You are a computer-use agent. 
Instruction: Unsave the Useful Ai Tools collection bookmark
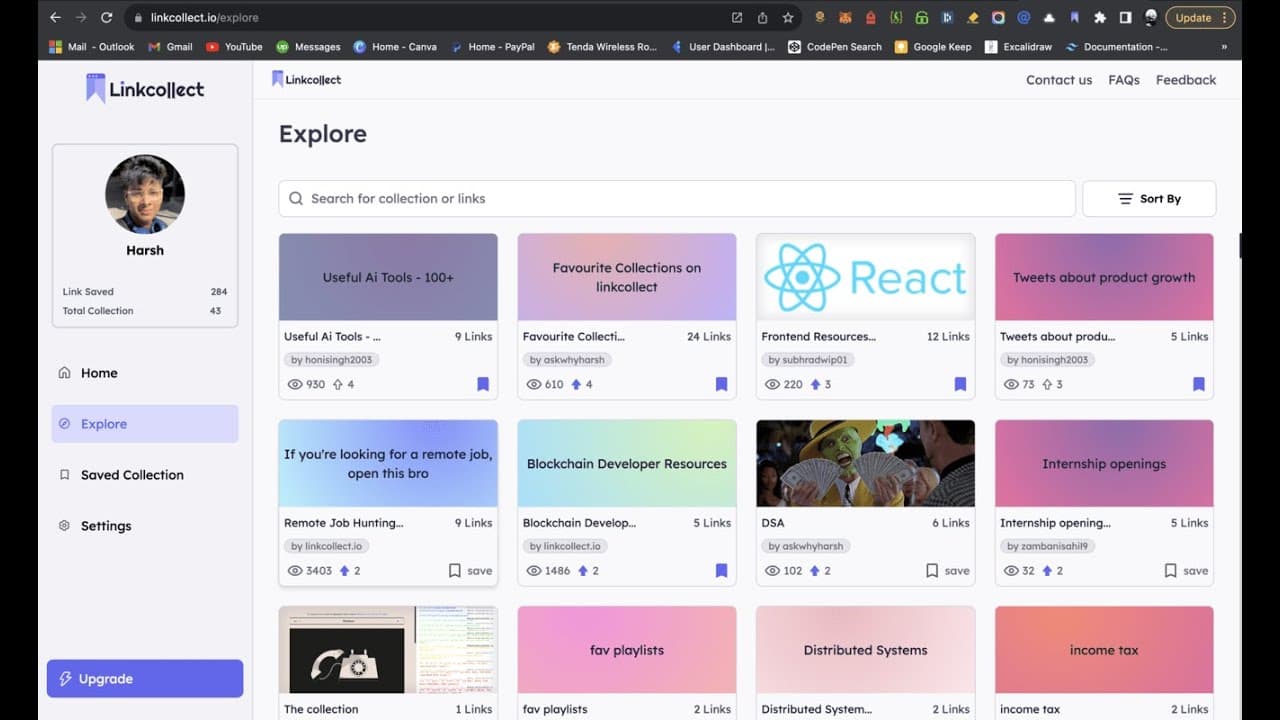click(483, 384)
